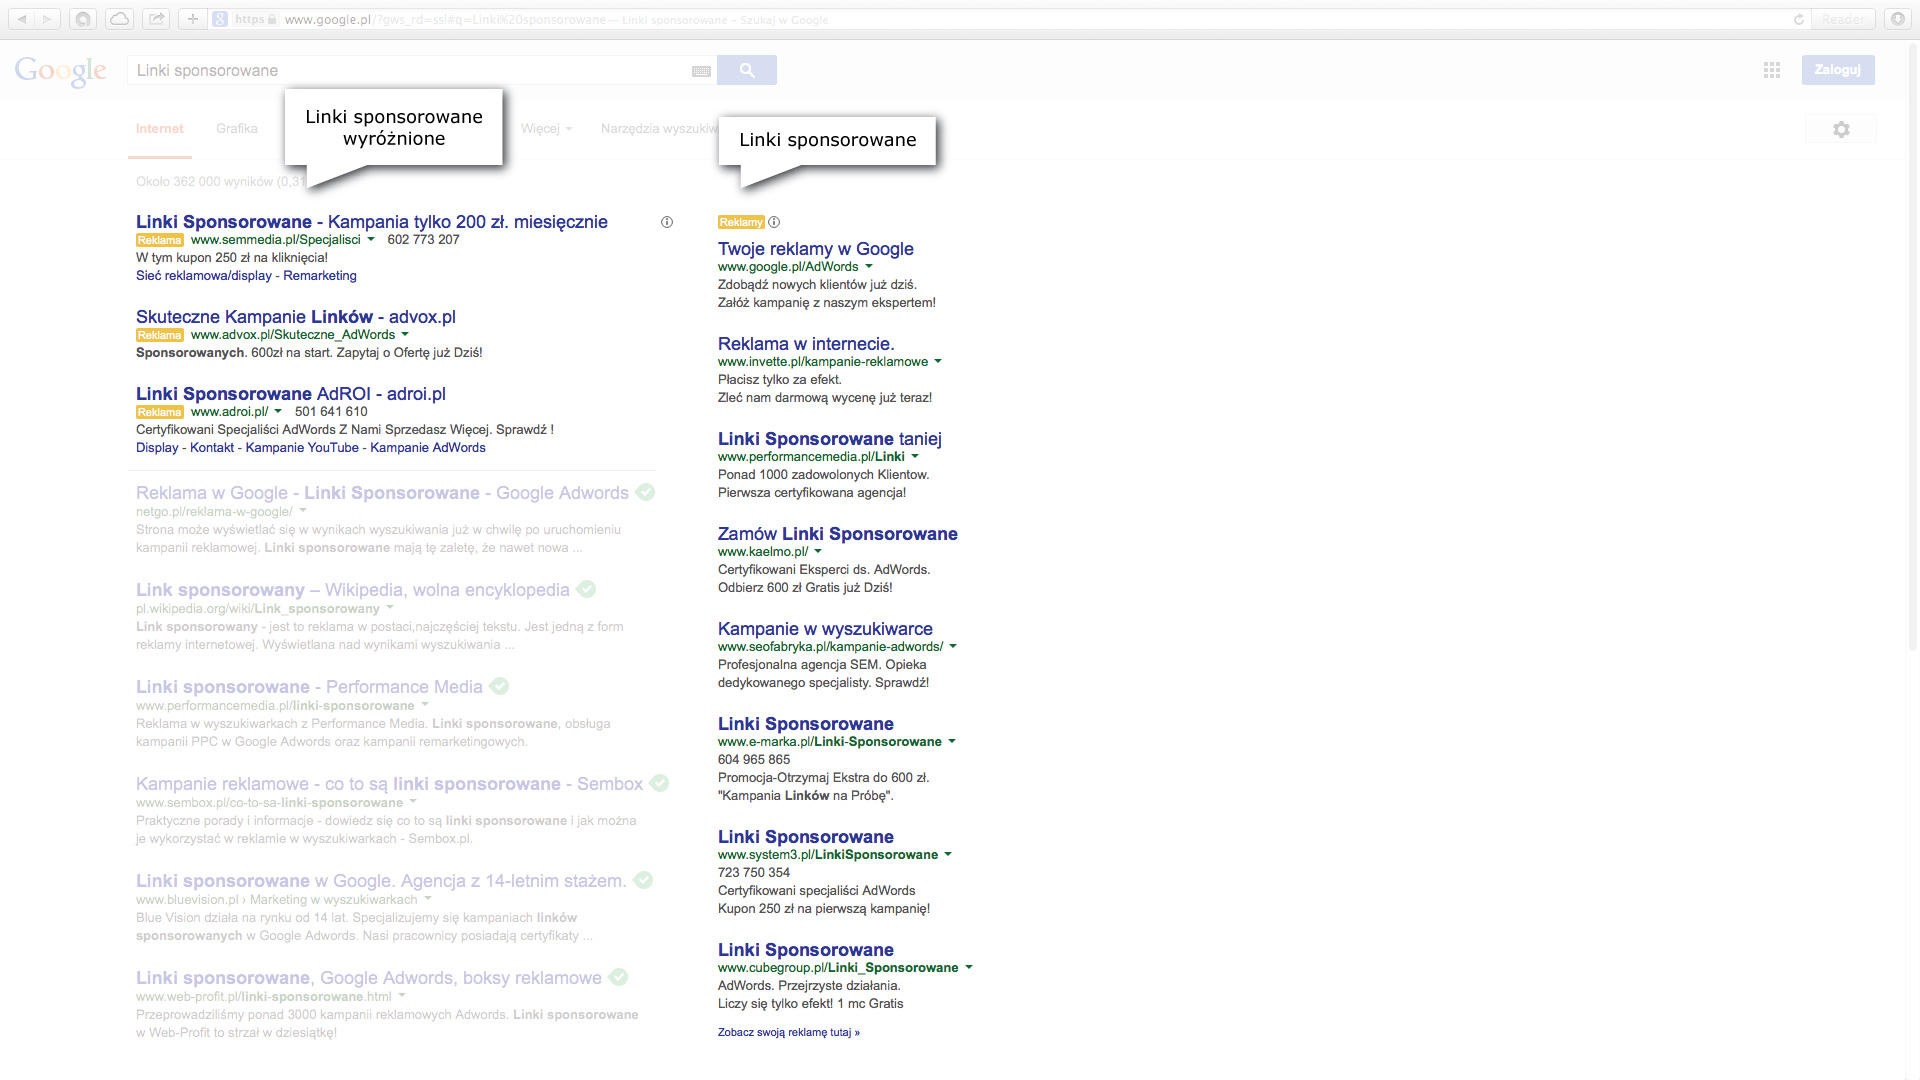The height and width of the screenshot is (1080, 1920).
Task: Open the on-screen keyboard icon in search box
Action: pos(701,71)
